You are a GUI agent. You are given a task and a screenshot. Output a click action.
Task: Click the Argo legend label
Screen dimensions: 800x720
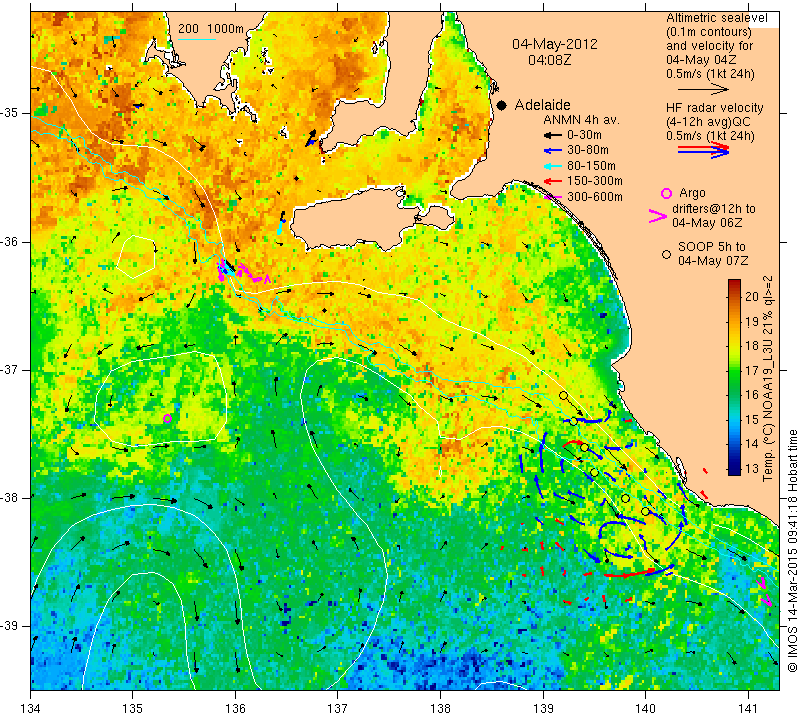[x=692, y=193]
